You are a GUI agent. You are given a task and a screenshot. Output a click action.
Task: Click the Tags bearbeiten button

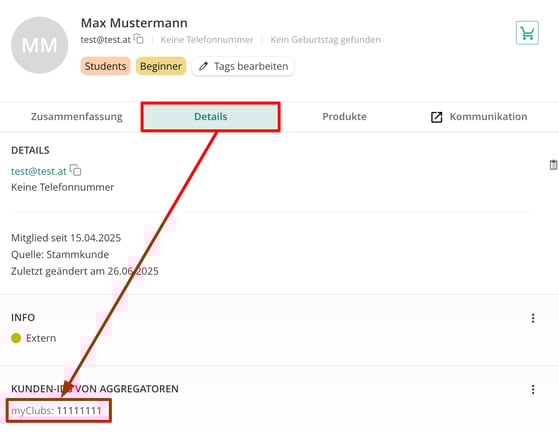point(243,66)
